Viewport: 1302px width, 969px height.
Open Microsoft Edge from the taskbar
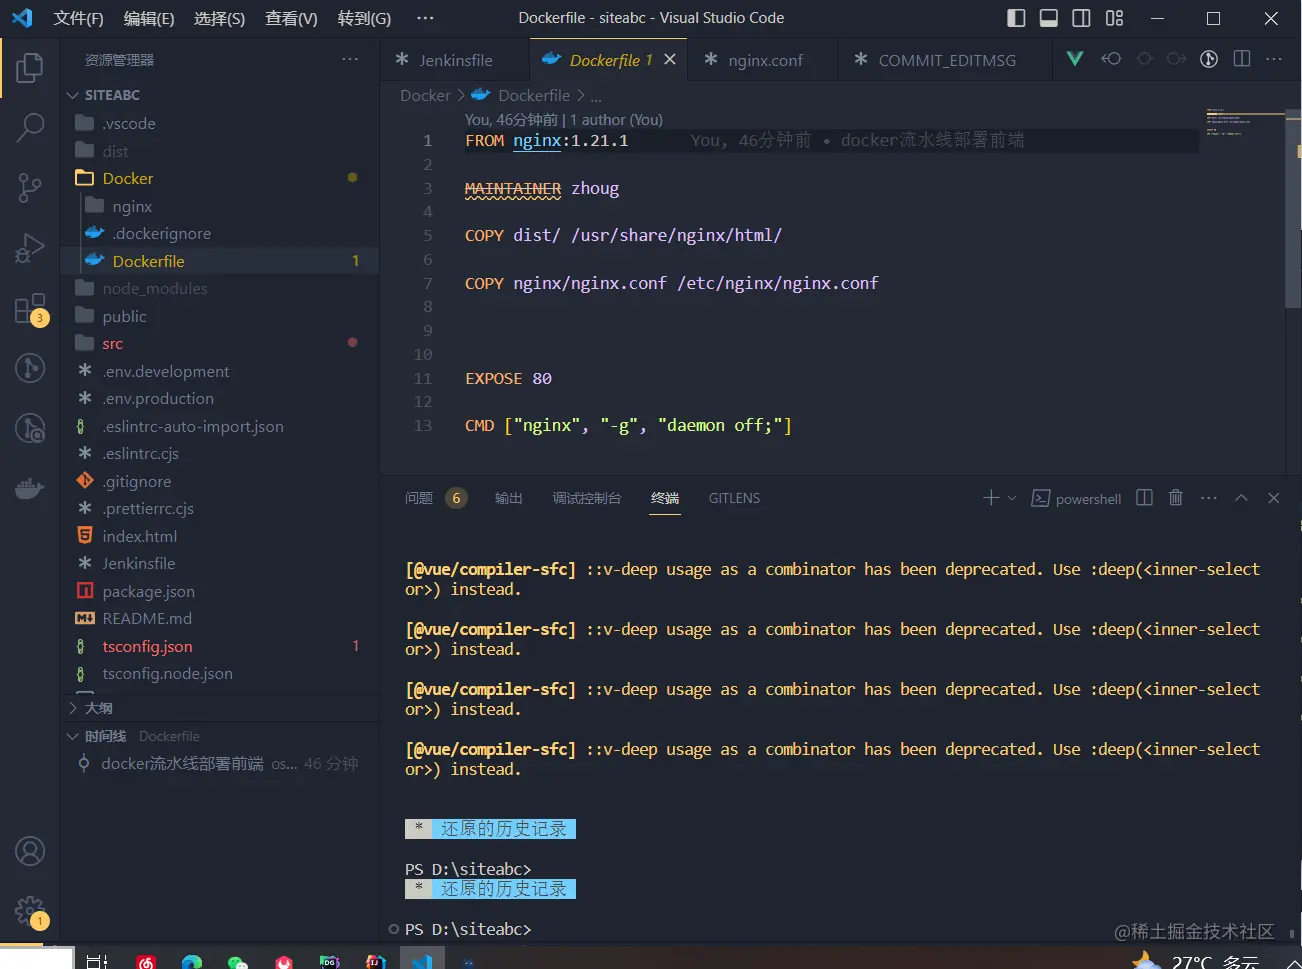click(x=192, y=962)
